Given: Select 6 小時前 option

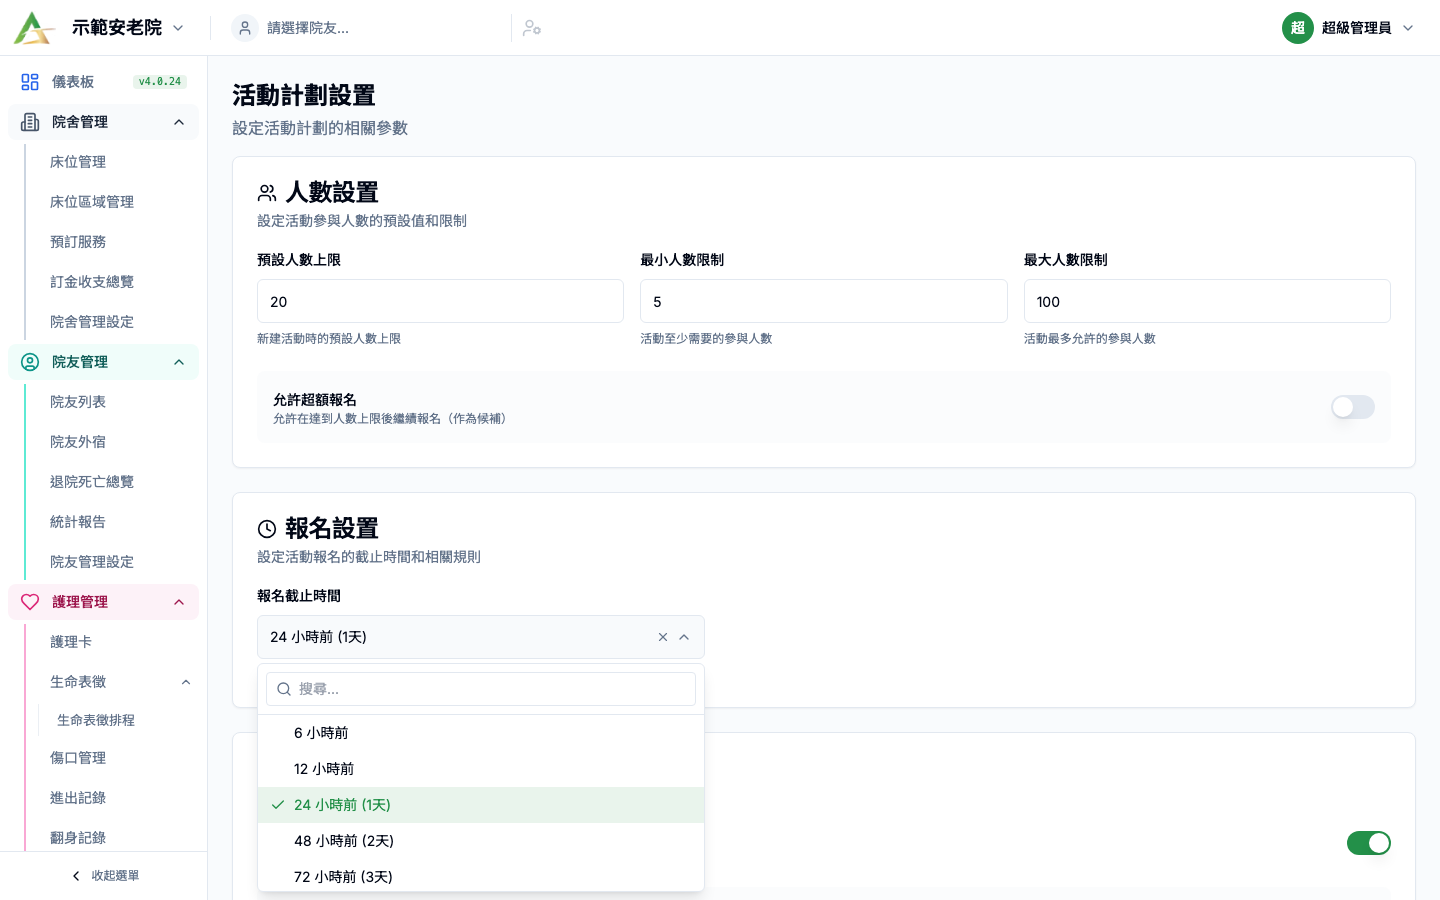Looking at the screenshot, I should tap(481, 733).
